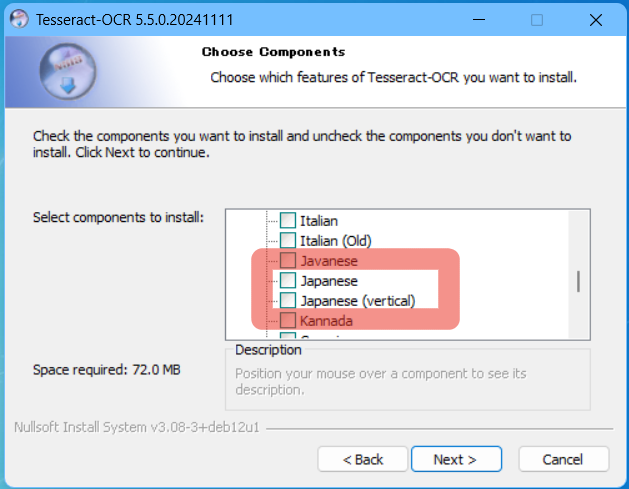Cancel the installation
This screenshot has width=629, height=489.
pos(562,459)
